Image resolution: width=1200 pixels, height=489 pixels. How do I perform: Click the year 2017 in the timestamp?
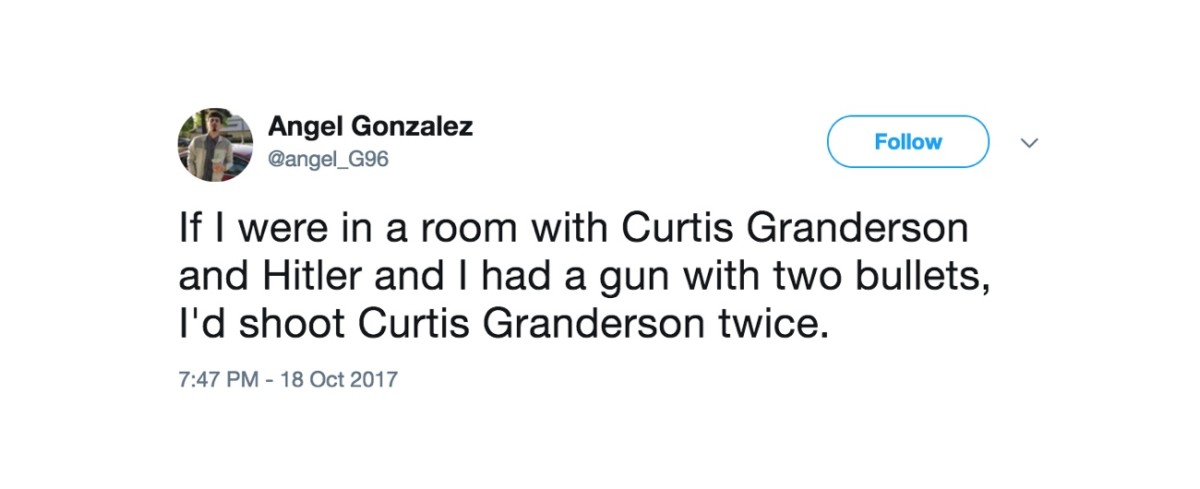(x=375, y=380)
